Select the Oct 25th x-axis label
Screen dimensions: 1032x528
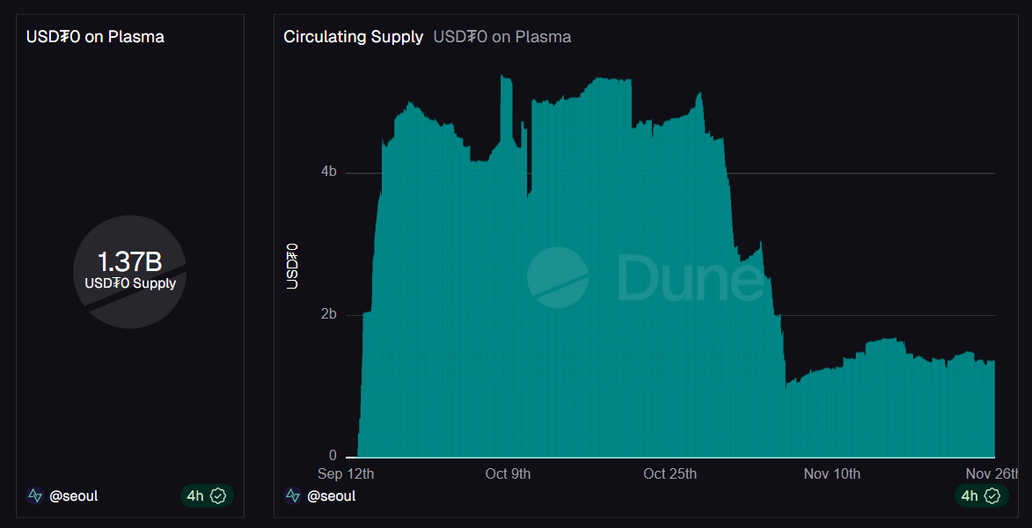coord(670,473)
